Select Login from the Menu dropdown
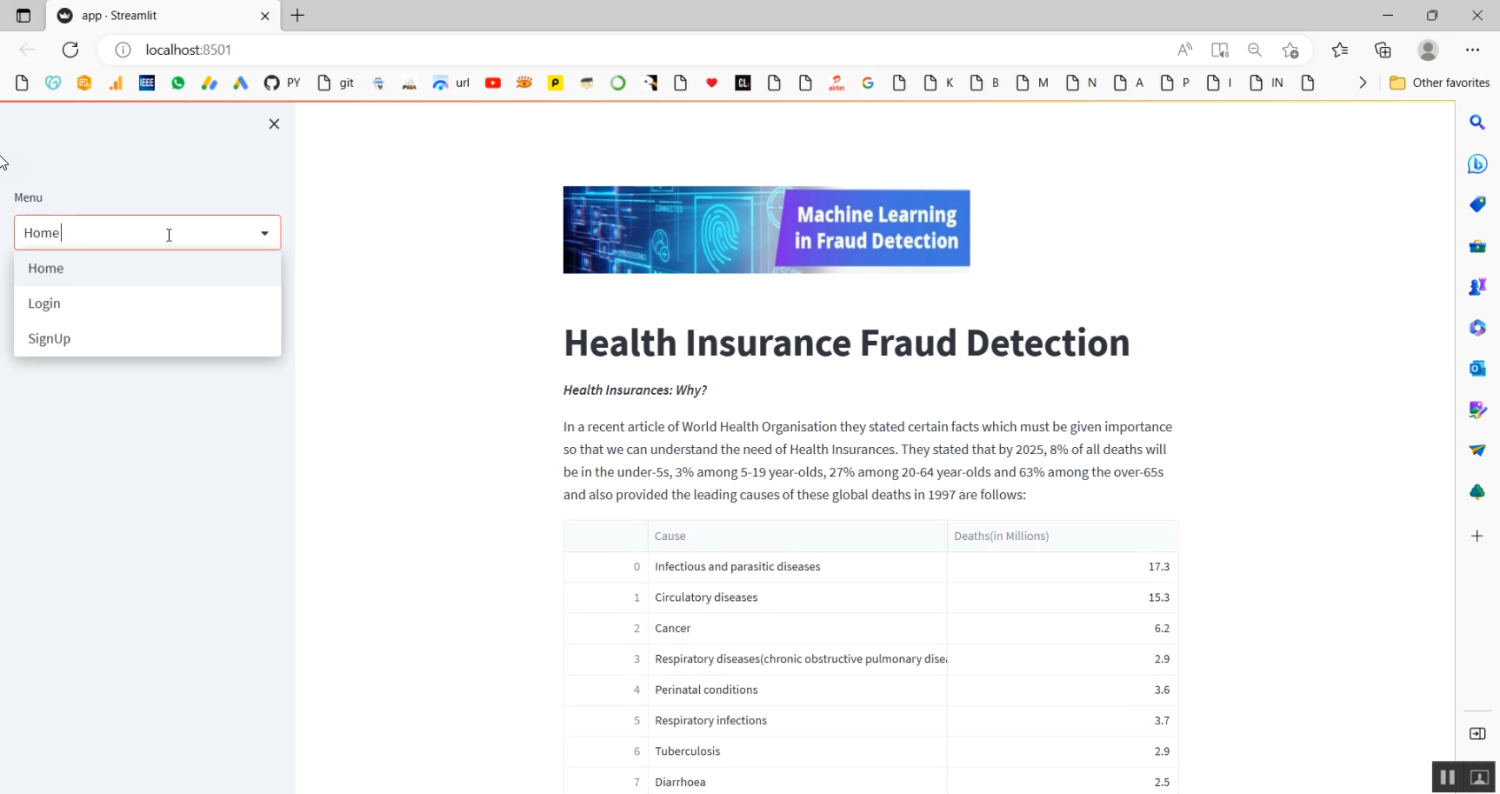 (x=44, y=303)
